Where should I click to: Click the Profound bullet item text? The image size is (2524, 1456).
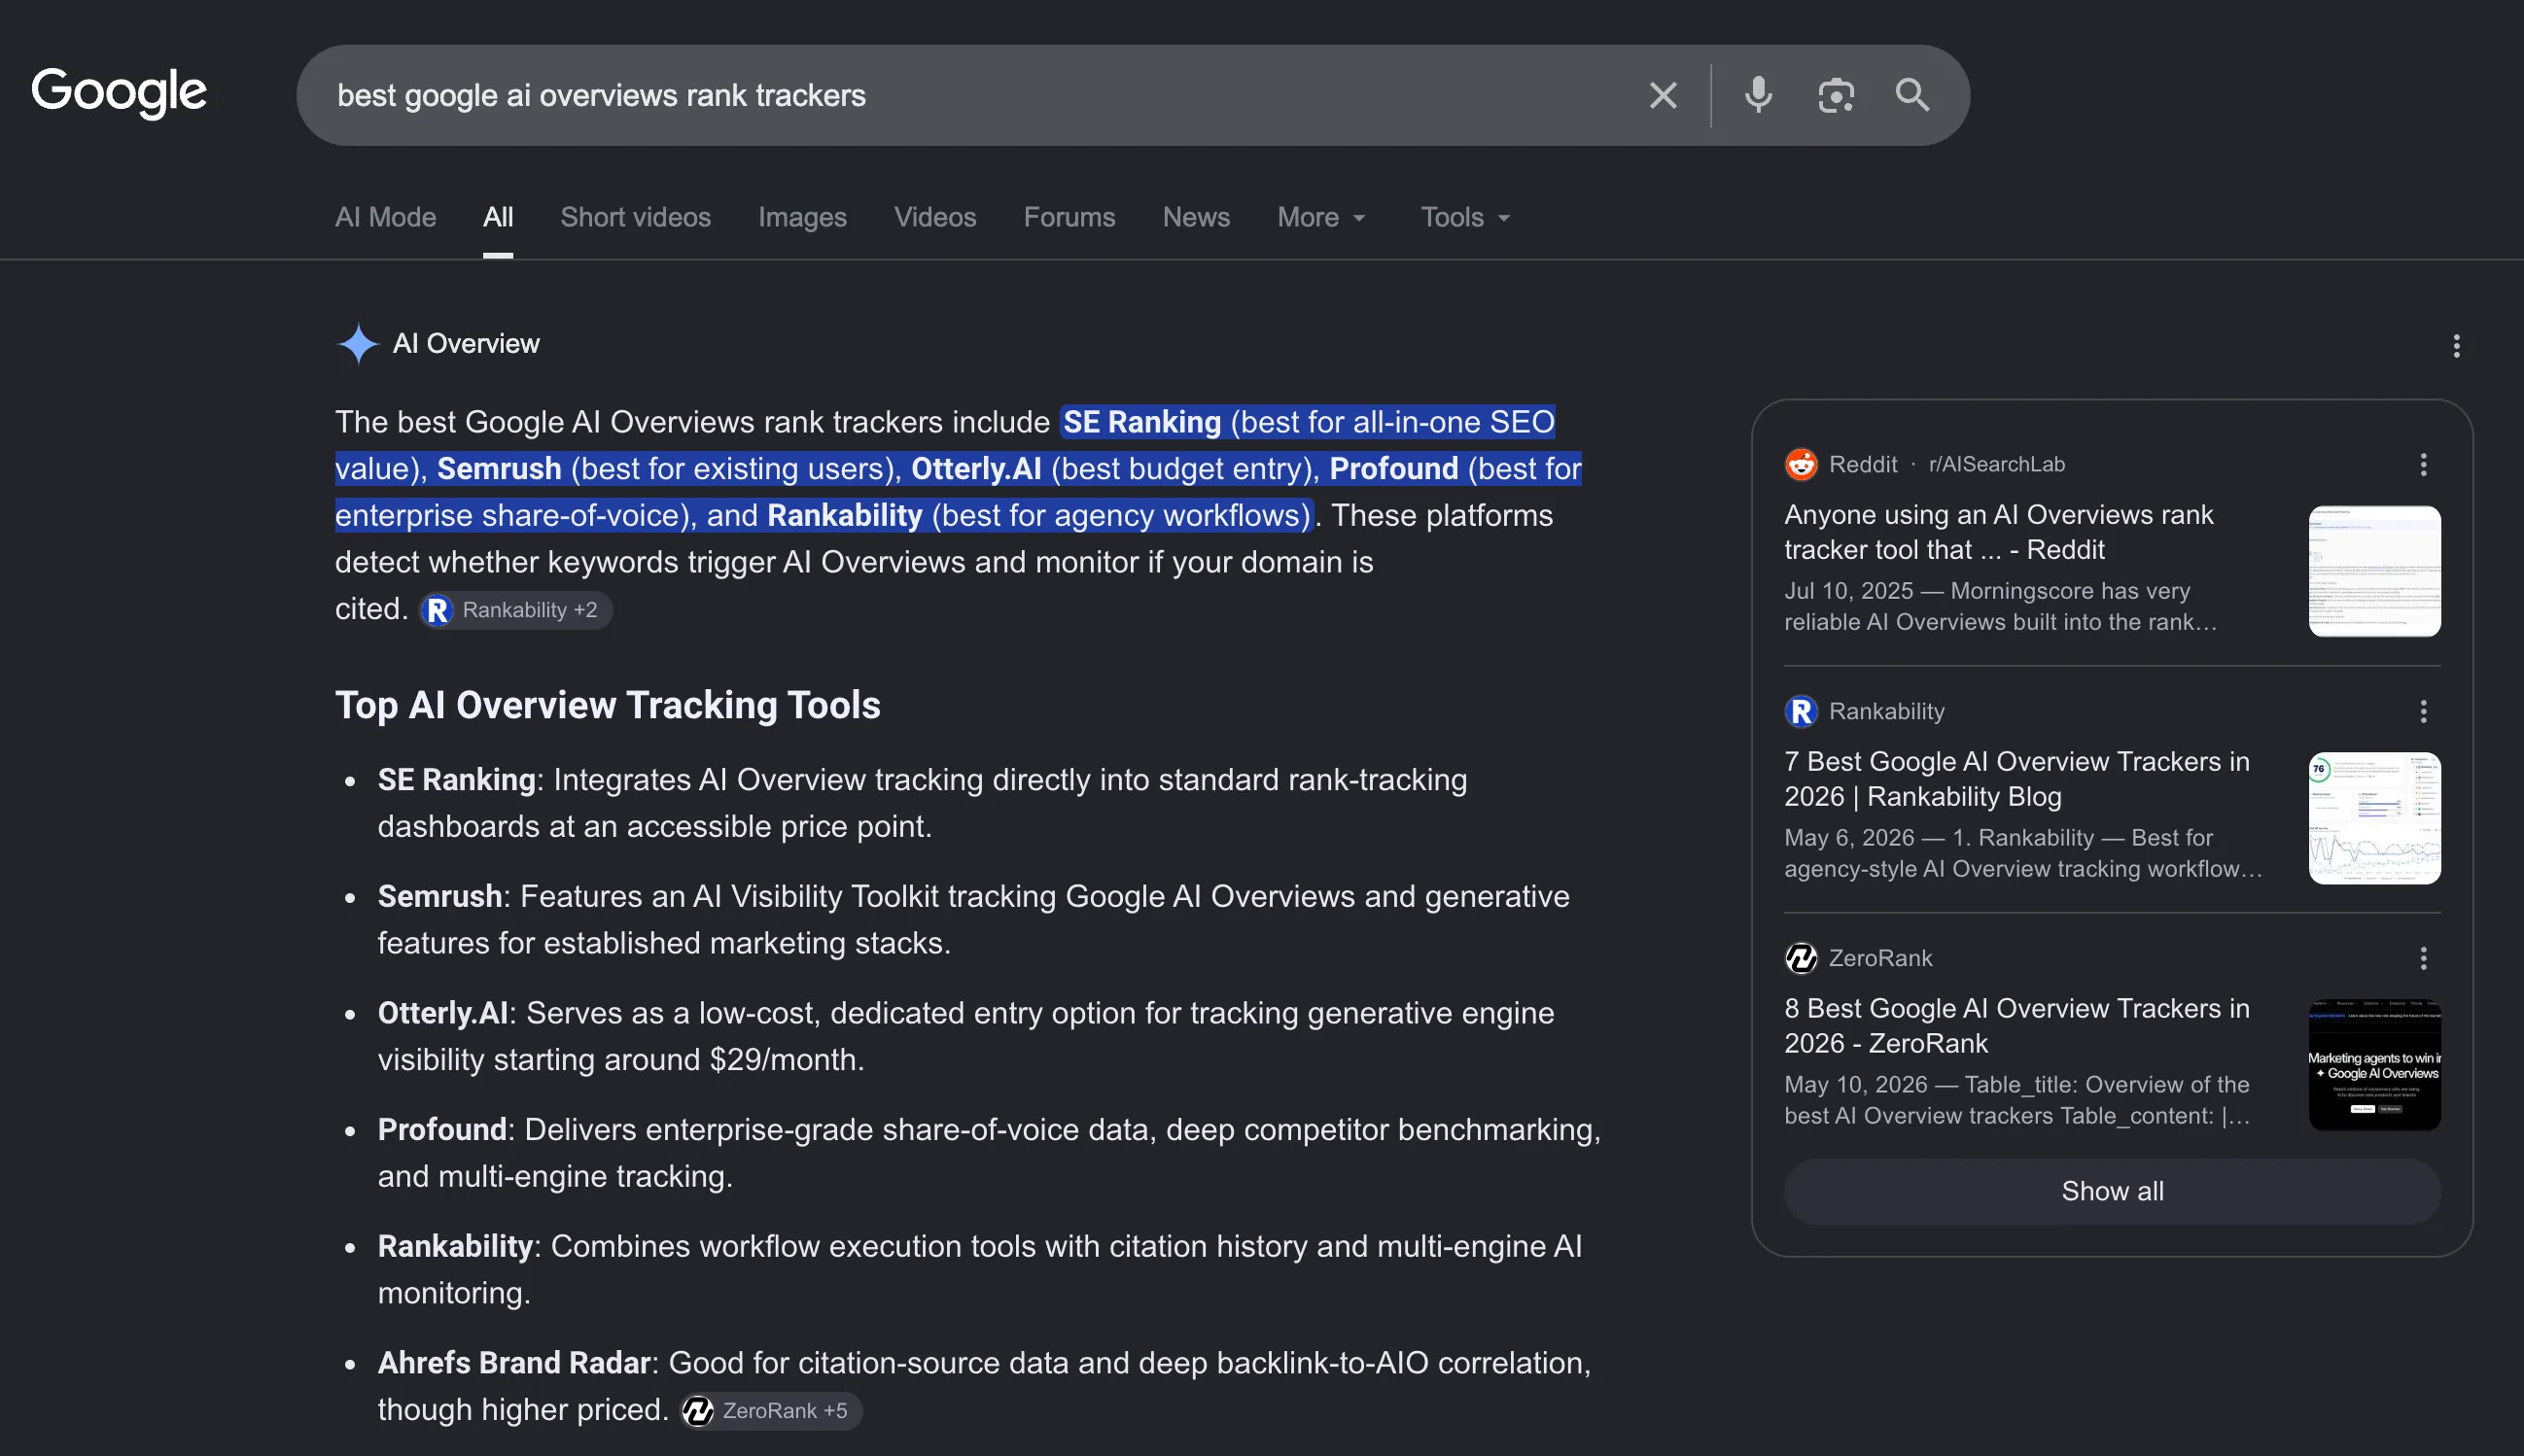(989, 1153)
